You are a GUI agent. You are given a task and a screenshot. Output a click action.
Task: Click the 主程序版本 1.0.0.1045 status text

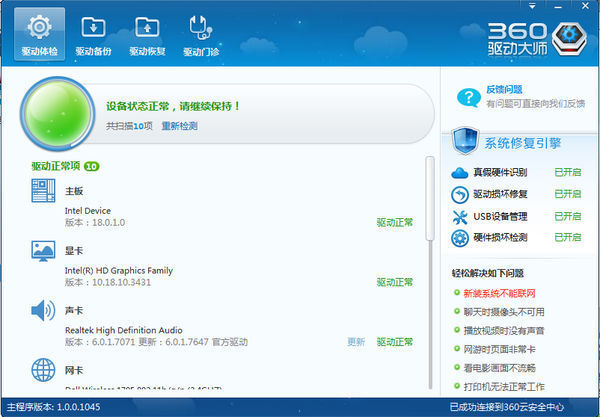[x=54, y=407]
